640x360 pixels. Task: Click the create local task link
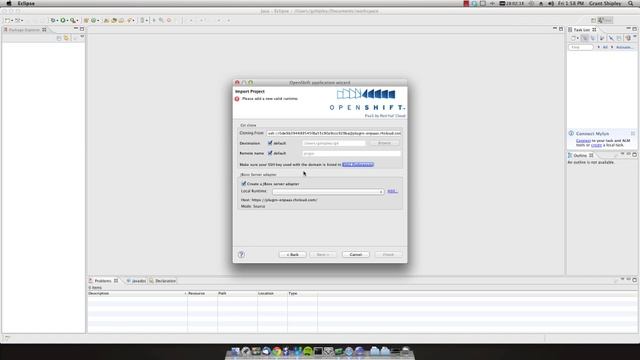point(596,145)
